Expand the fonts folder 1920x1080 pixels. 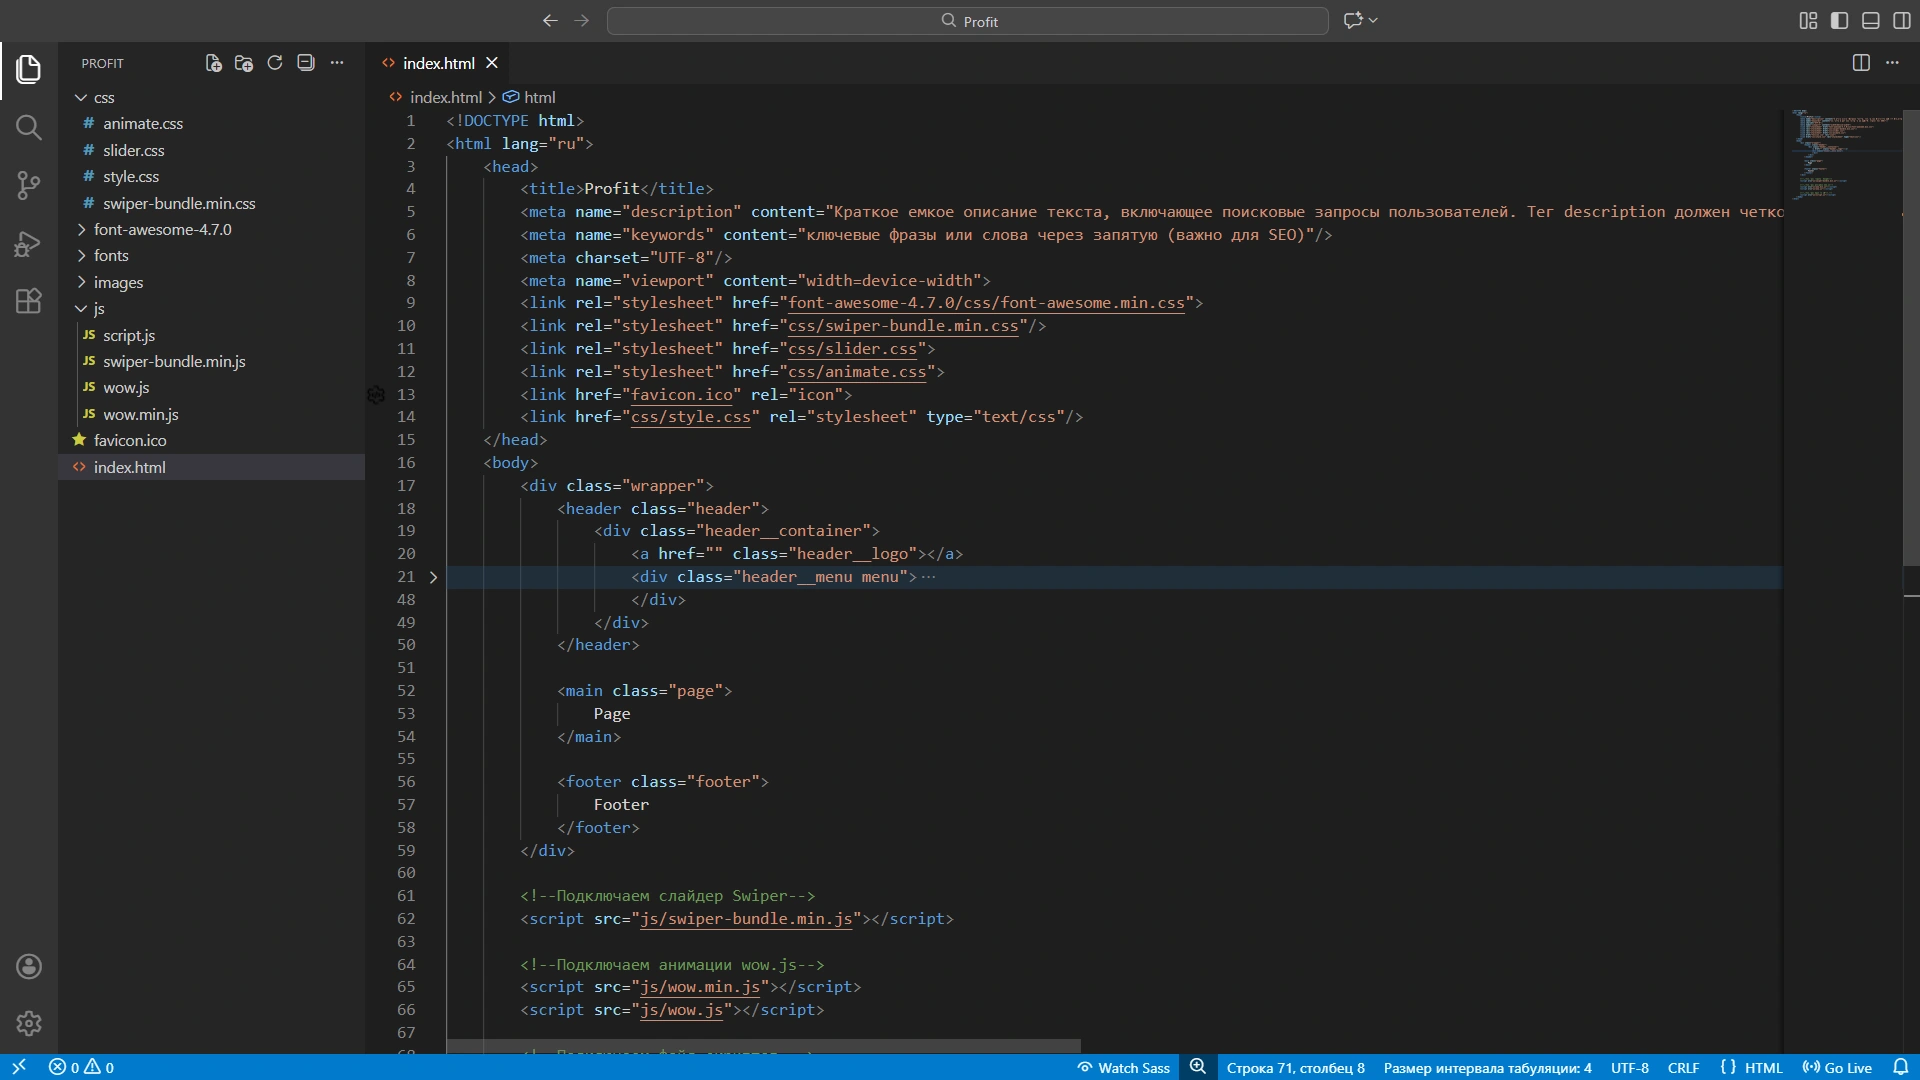pos(110,256)
